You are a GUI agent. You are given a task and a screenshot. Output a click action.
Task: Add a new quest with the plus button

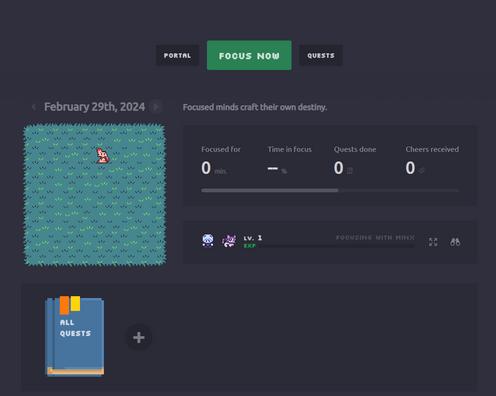point(139,338)
